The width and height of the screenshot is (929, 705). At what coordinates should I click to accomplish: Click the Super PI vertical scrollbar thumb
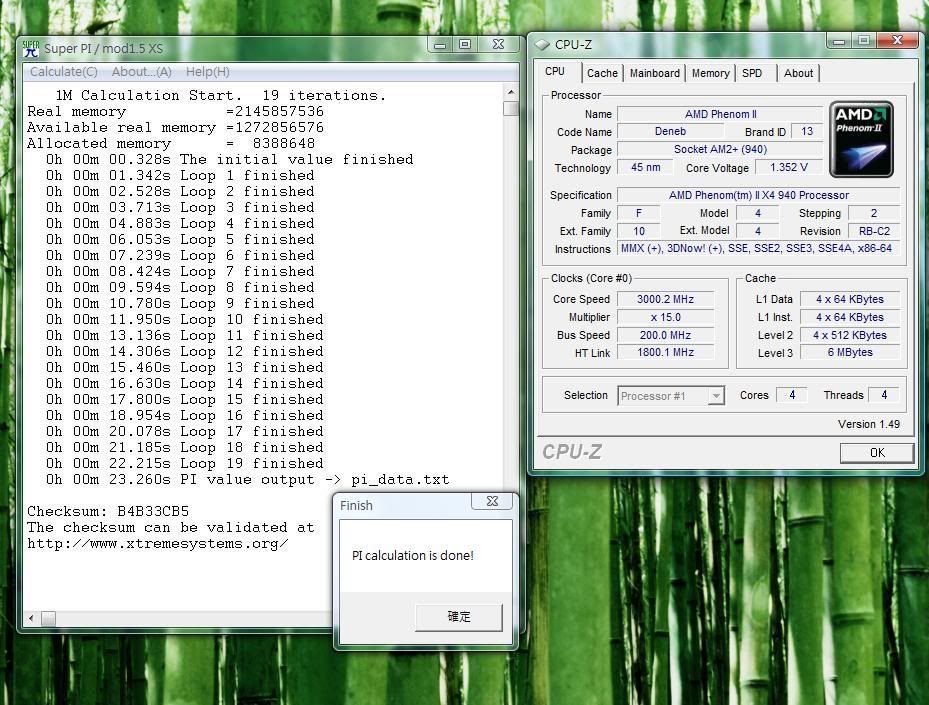point(511,108)
